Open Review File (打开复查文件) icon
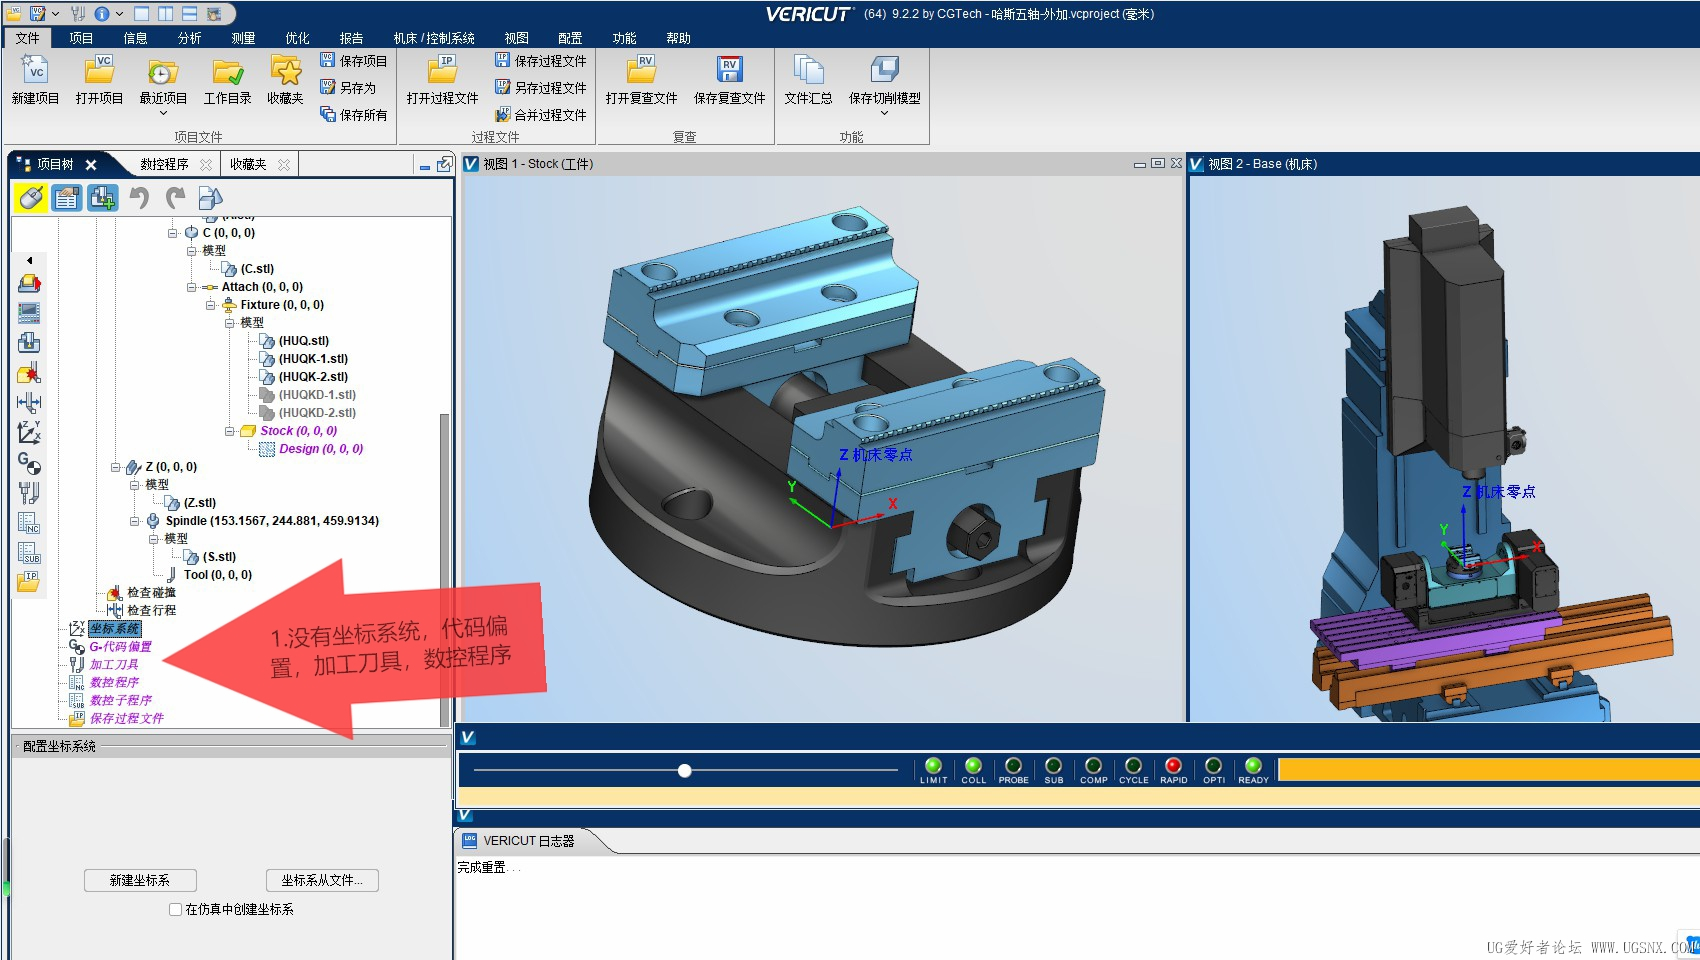Image resolution: width=1700 pixels, height=960 pixels. (x=641, y=71)
